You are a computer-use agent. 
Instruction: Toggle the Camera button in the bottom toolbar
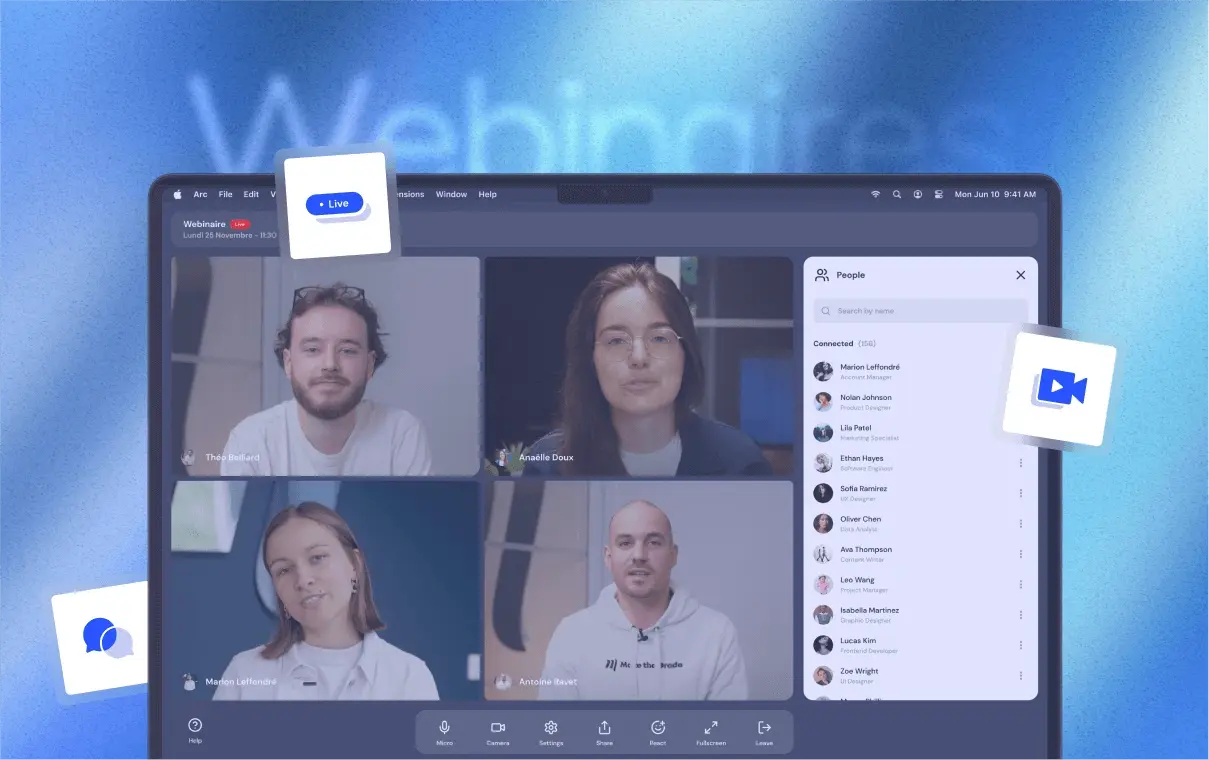tap(497, 732)
